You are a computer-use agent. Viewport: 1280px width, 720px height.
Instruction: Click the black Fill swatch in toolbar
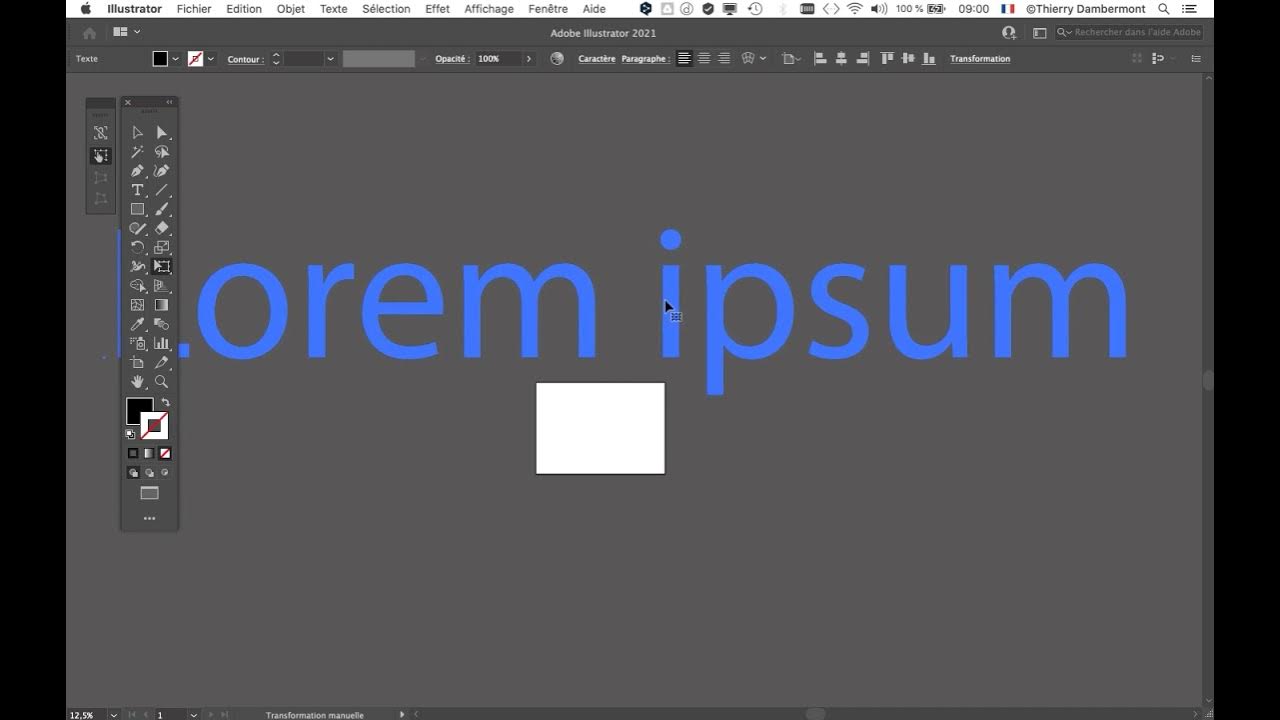[x=137, y=409]
